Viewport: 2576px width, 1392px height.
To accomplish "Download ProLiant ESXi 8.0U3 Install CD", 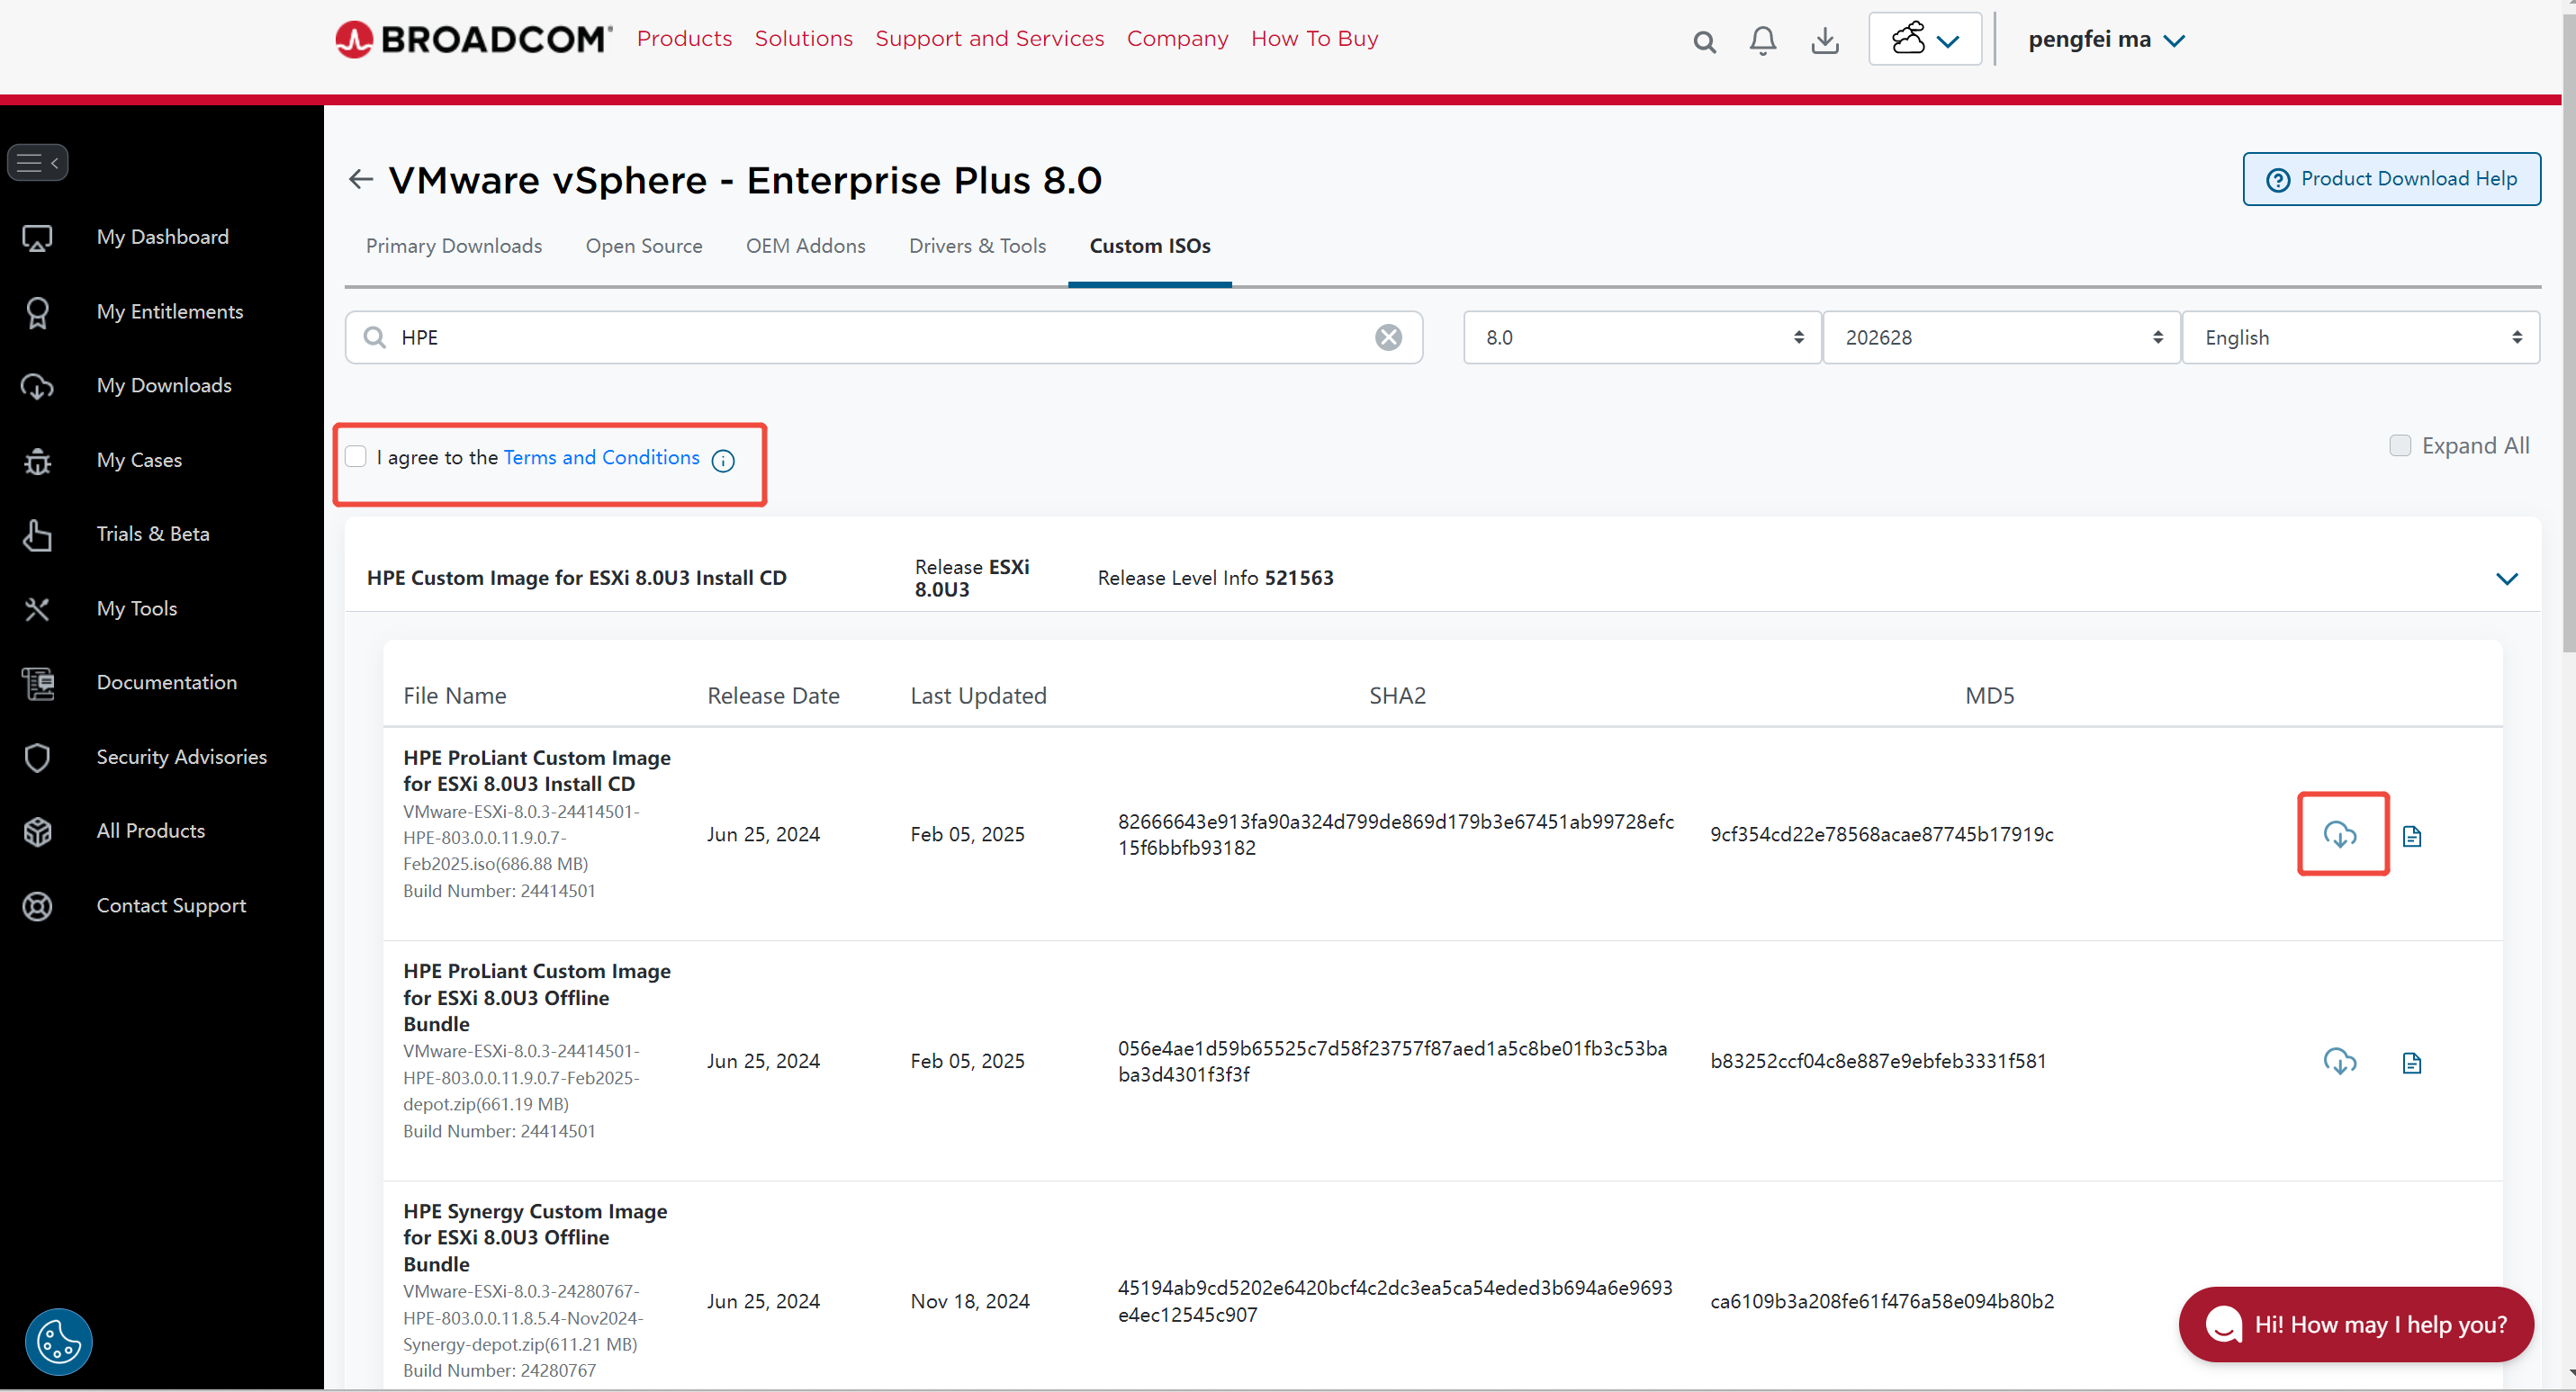I will [2340, 834].
